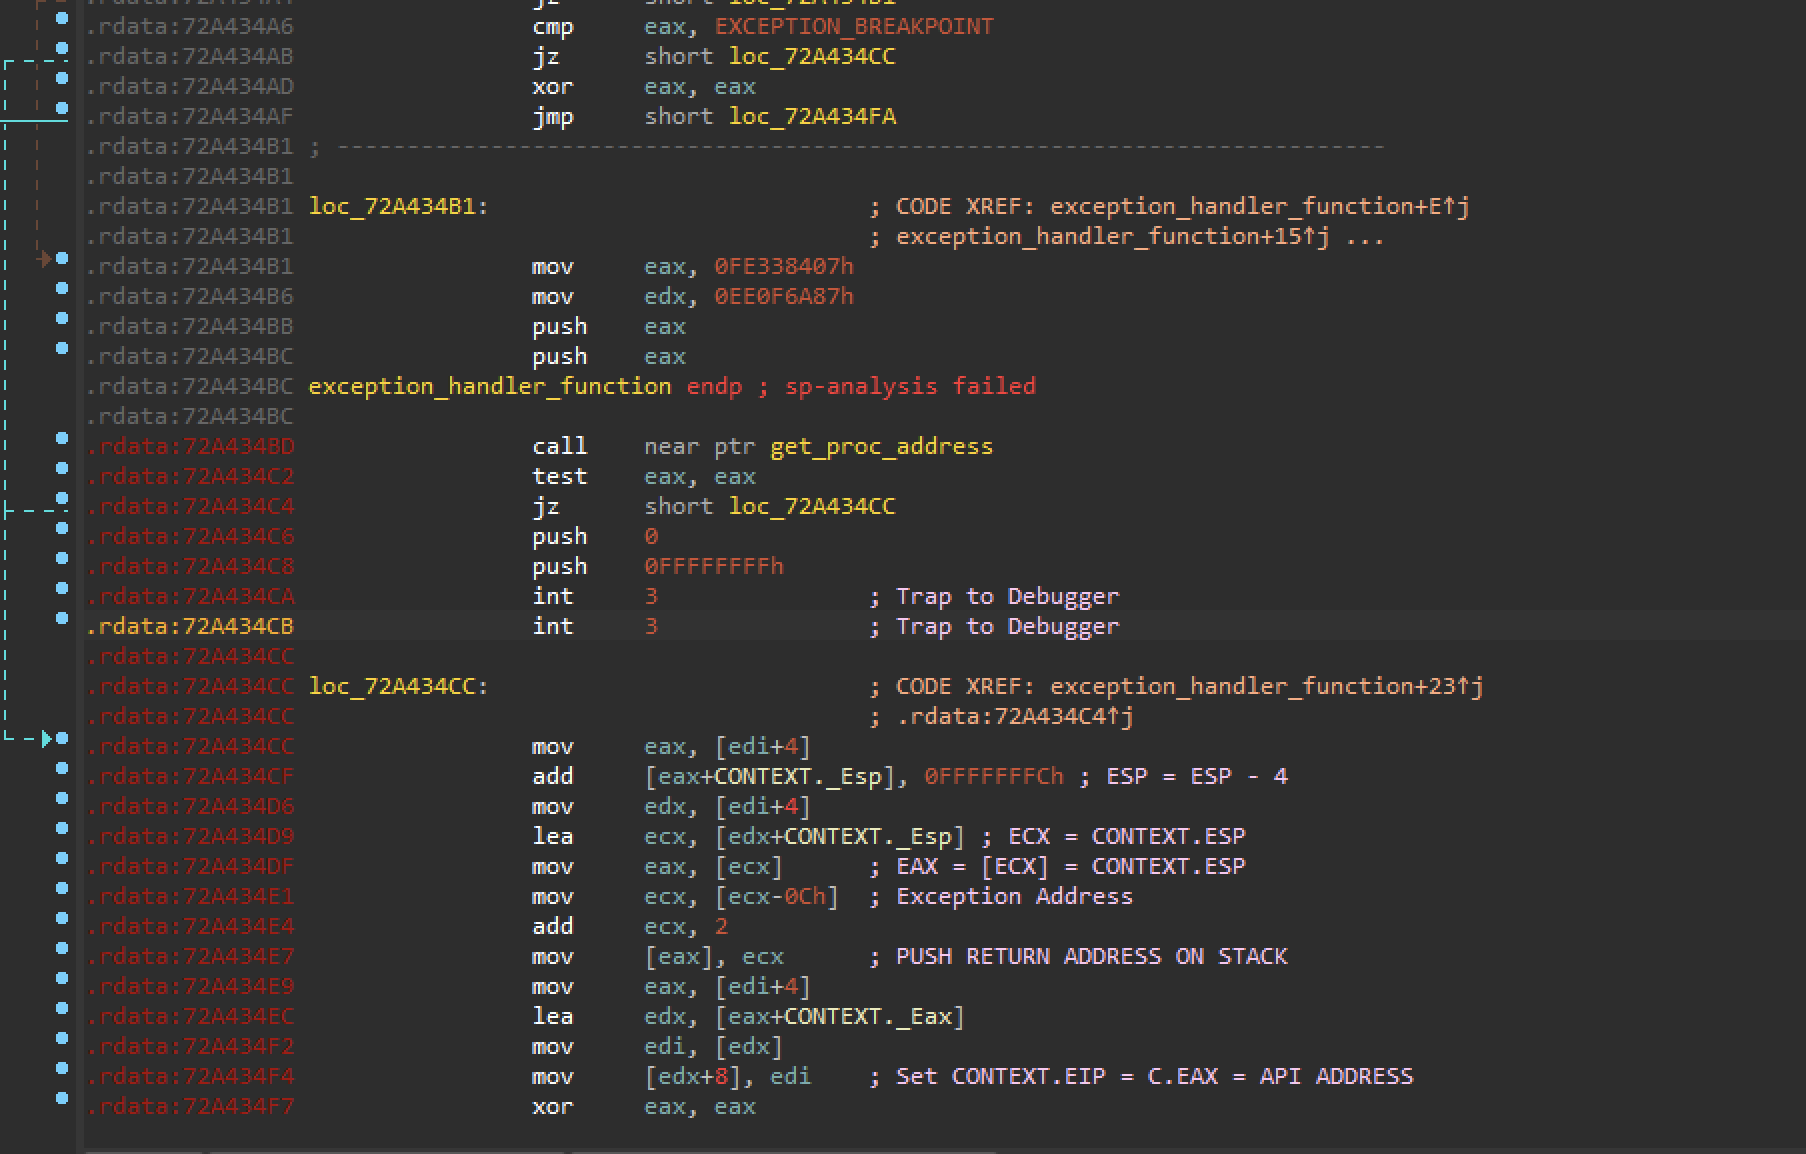The width and height of the screenshot is (1806, 1154).
Task: Follow loc_72A434CC in the jz at 72A434C4
Action: pyautogui.click(x=812, y=507)
